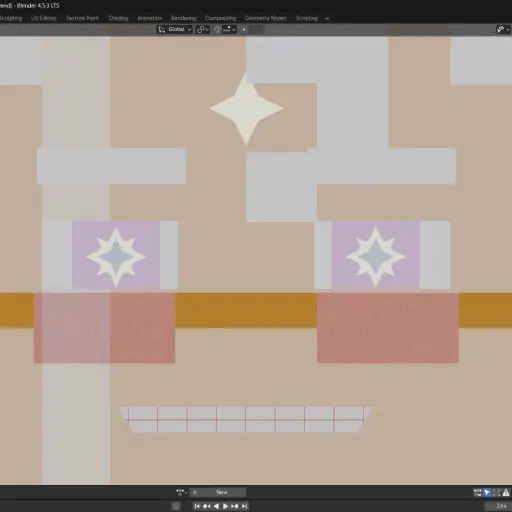This screenshot has width=512, height=512.
Task: Play the animation in reverse
Action: 216,506
